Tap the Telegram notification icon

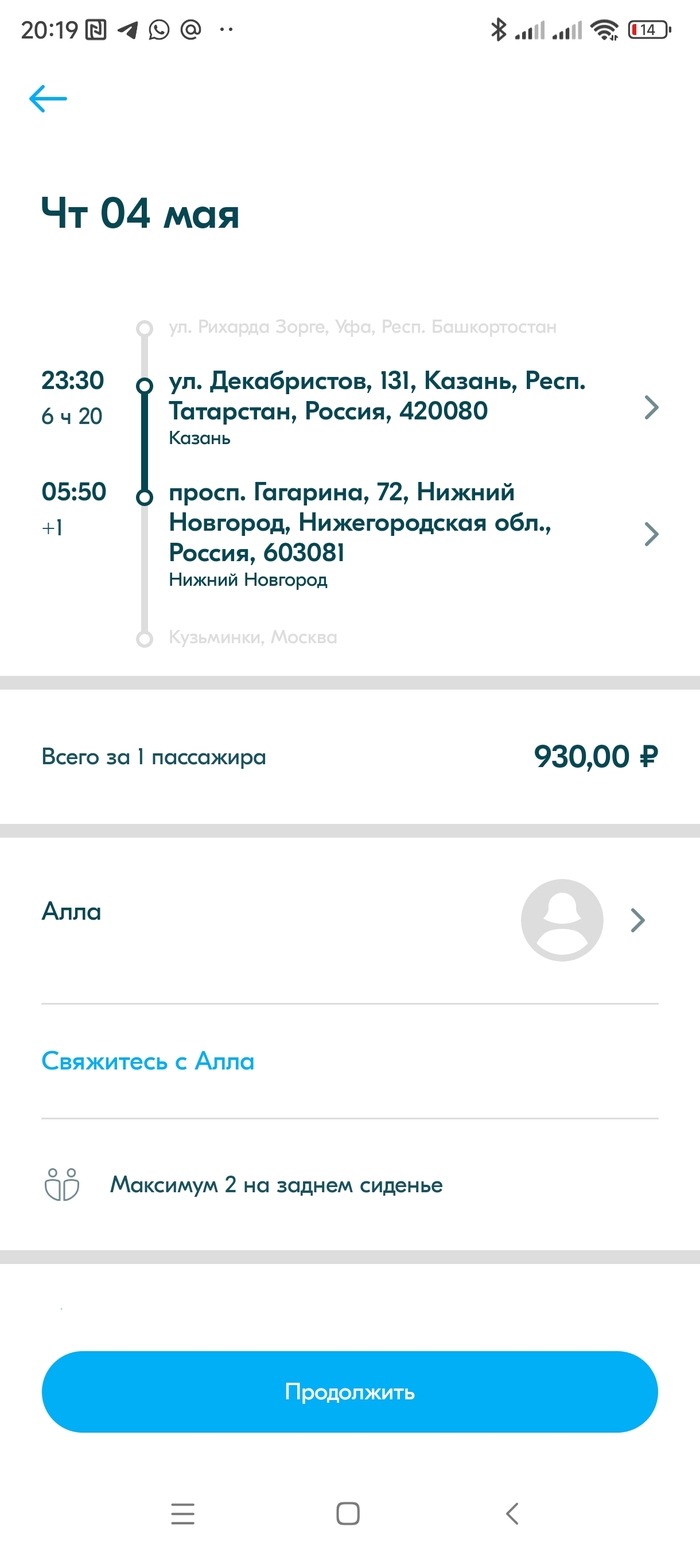pyautogui.click(x=127, y=30)
